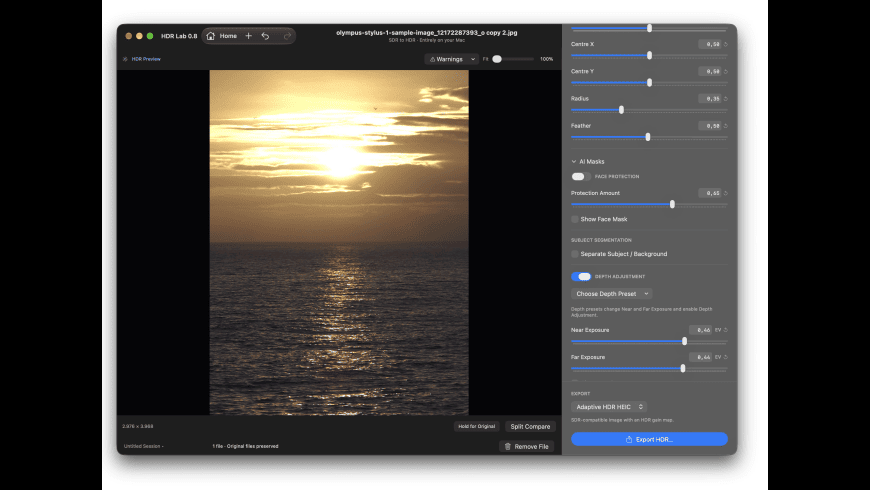This screenshot has width=870, height=490.
Task: Open the Choose Depth Preset menu
Action: [611, 294]
